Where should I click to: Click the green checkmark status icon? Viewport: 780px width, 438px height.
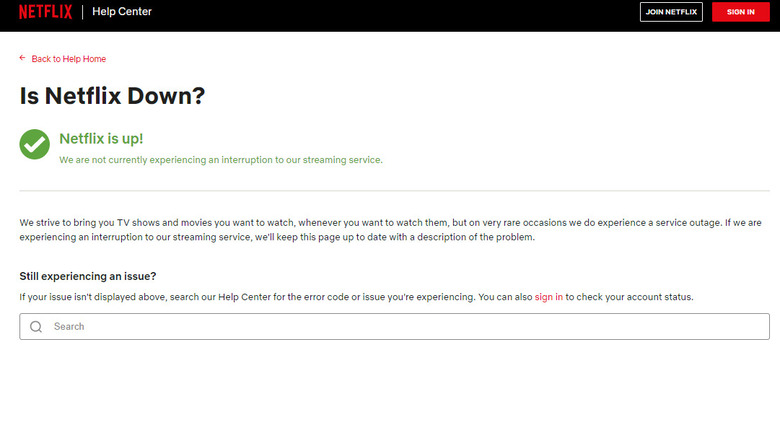pos(34,144)
